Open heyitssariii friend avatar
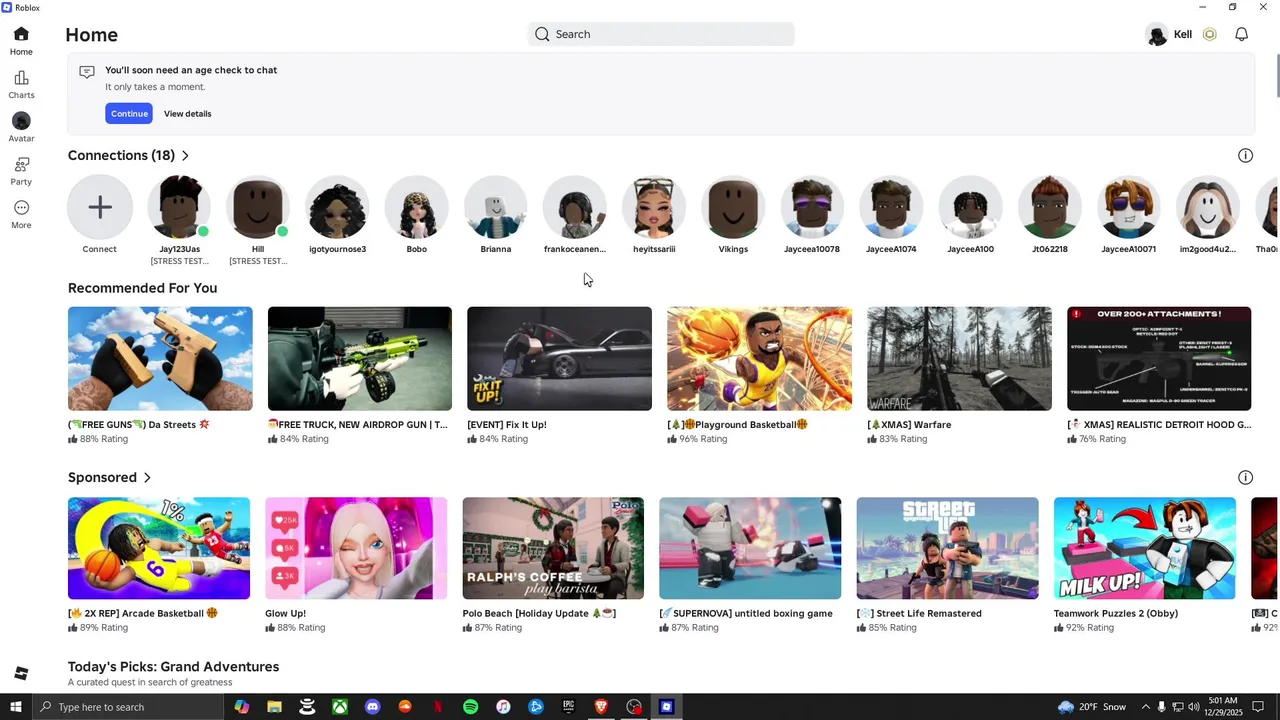The width and height of the screenshot is (1280, 720). click(x=654, y=207)
